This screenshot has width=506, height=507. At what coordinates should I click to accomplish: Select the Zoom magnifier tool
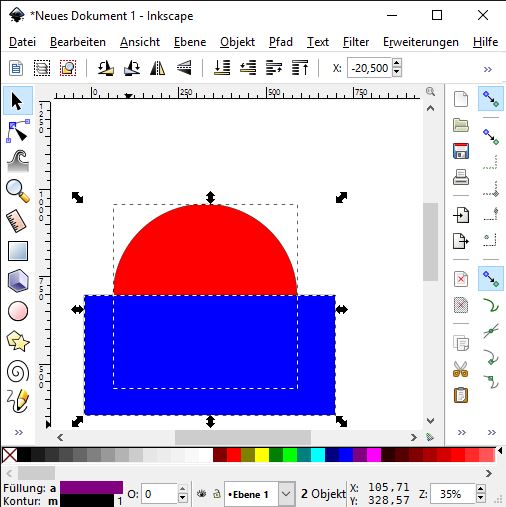pyautogui.click(x=18, y=191)
